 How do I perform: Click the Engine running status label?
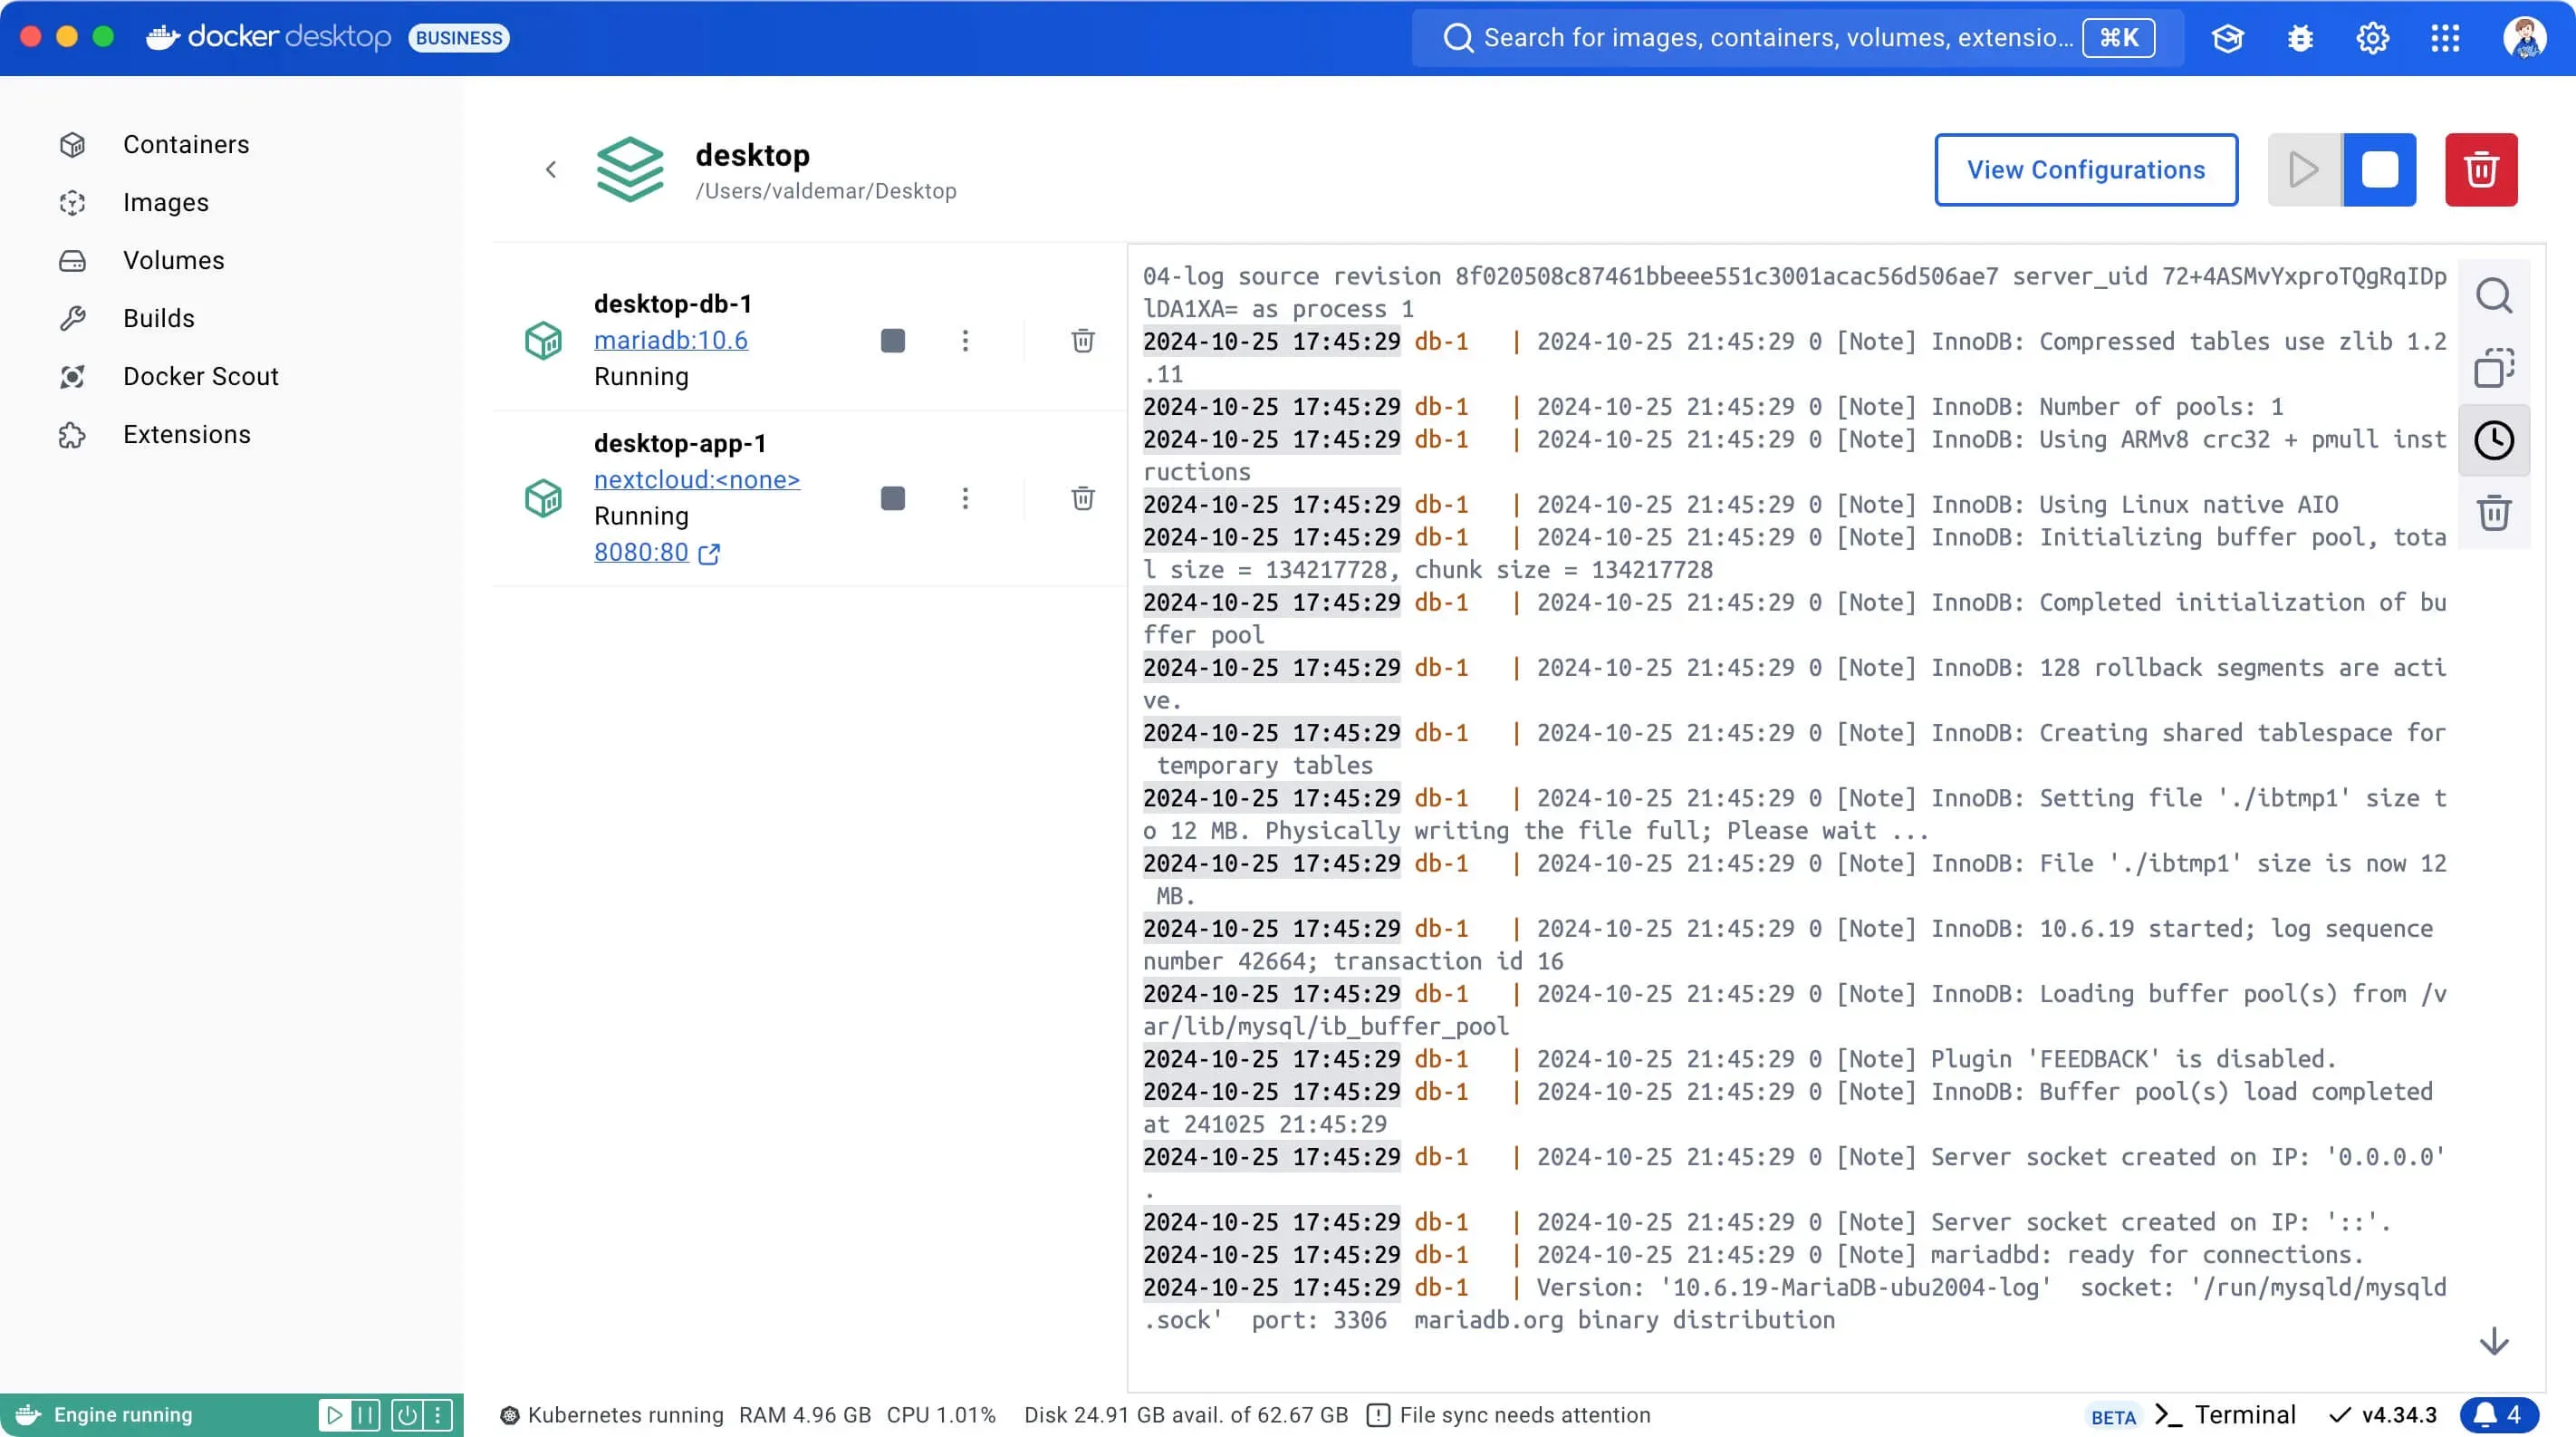pos(123,1415)
